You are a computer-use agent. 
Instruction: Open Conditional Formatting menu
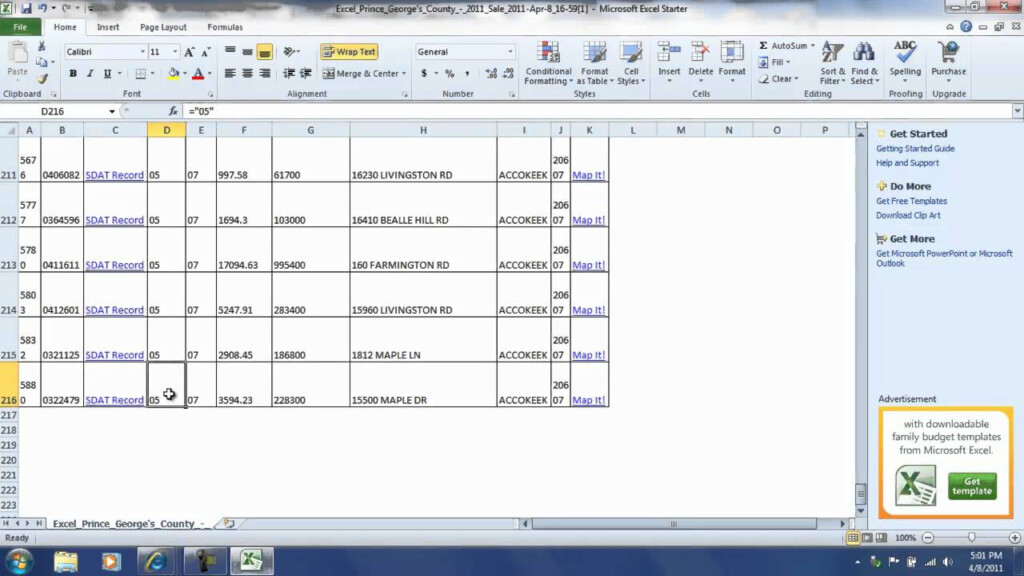click(x=548, y=63)
